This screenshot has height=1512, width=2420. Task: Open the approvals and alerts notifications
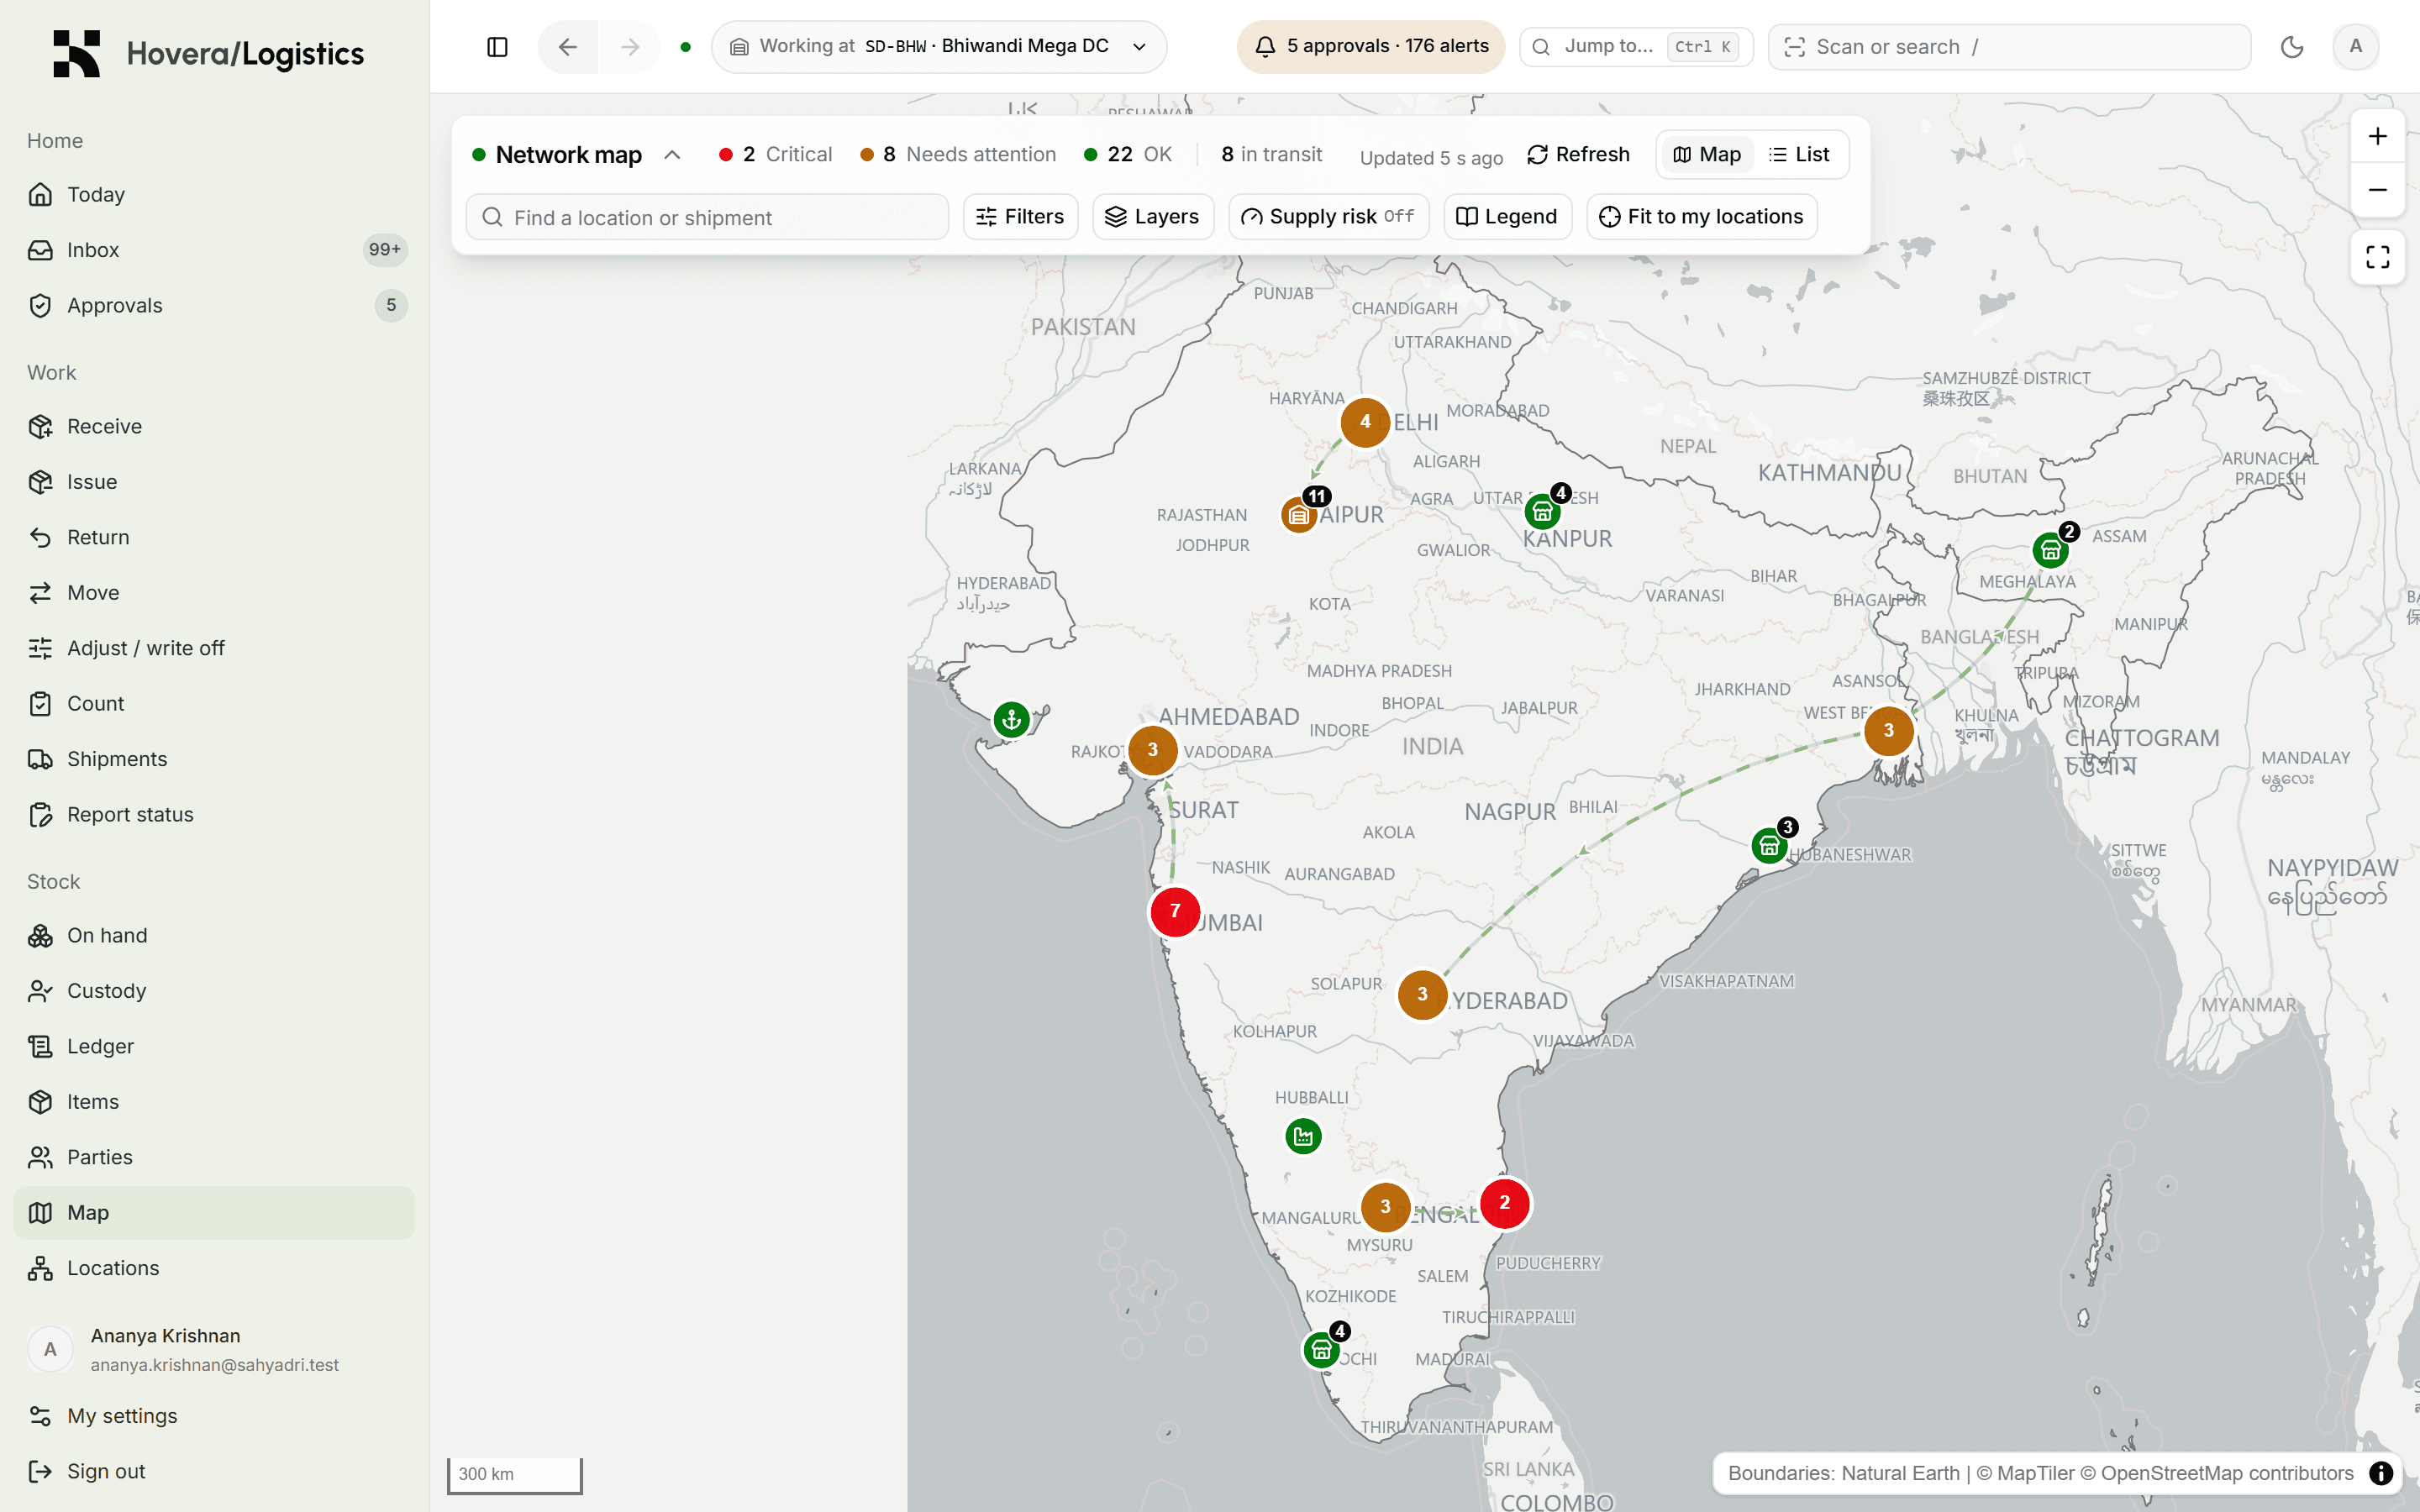[x=1370, y=47]
